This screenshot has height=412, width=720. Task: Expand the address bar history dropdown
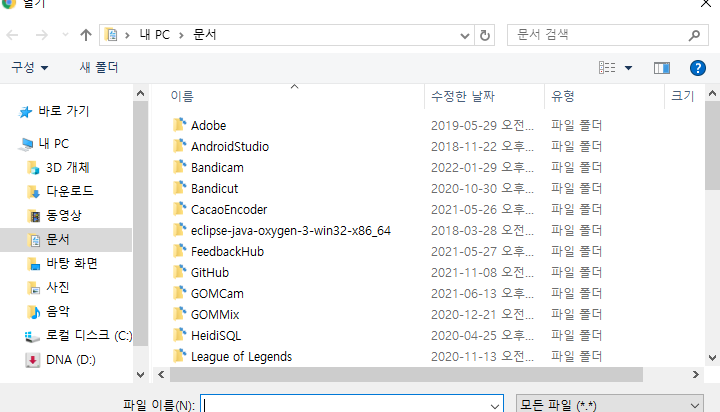tap(465, 35)
